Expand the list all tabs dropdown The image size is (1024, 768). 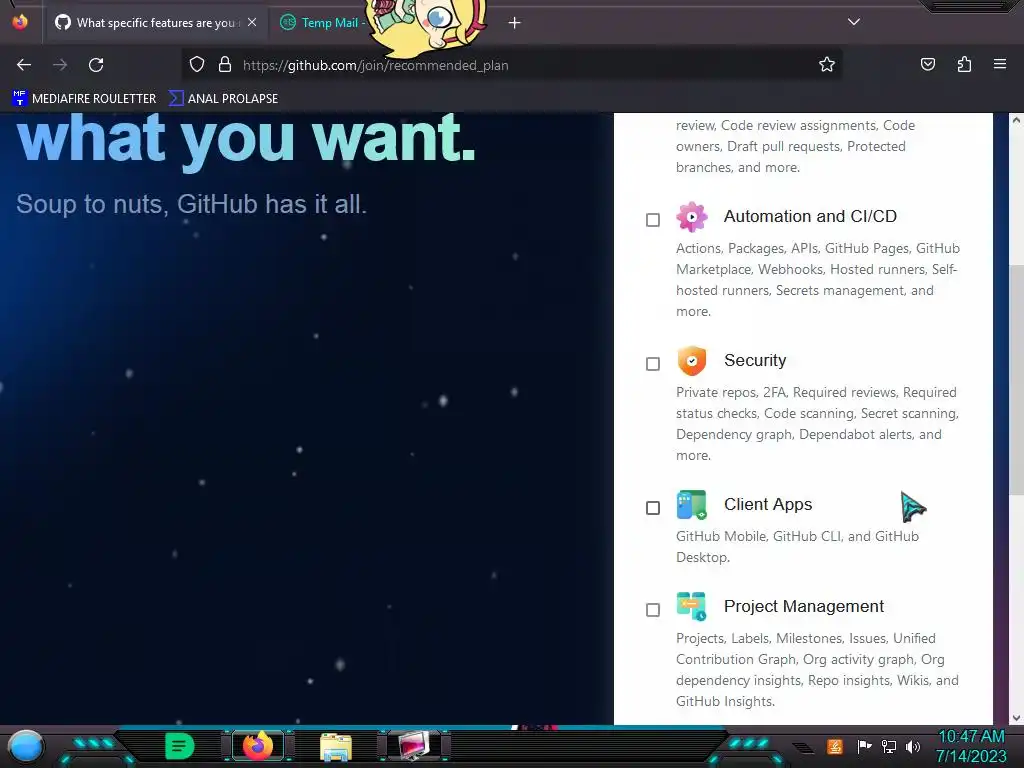854,22
